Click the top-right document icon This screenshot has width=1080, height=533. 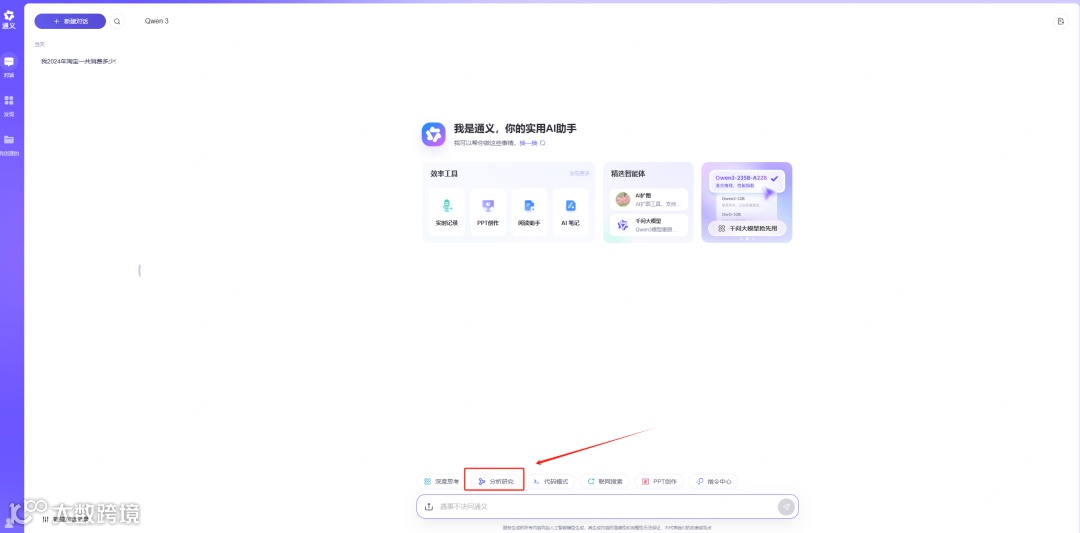coord(1060,21)
